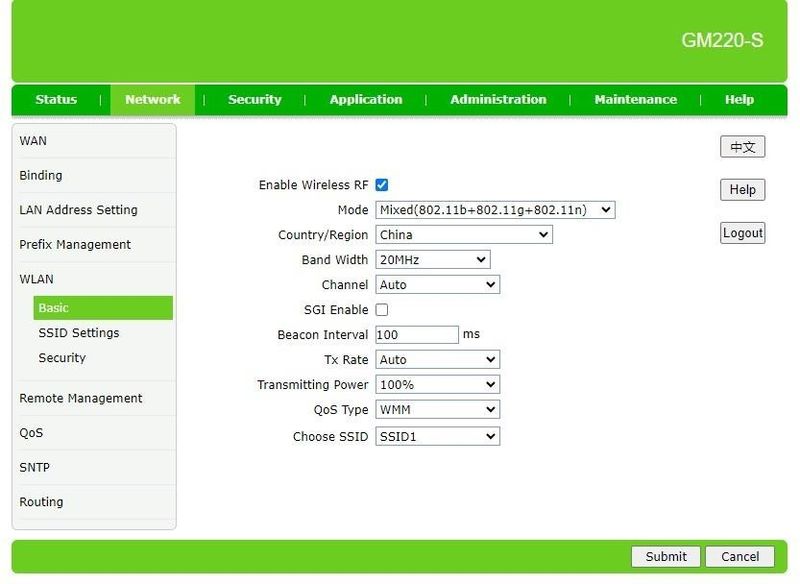Expand the Transmitting Power selector
Screen dimensions: 800x584
click(436, 384)
